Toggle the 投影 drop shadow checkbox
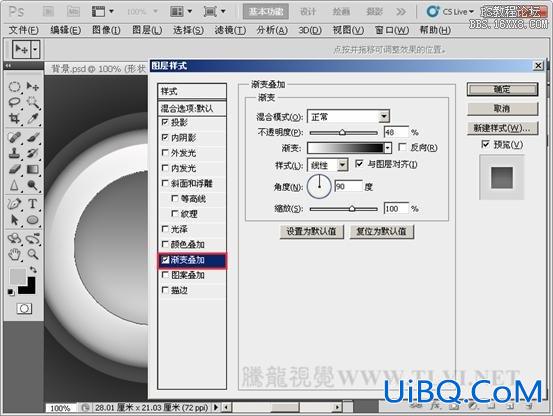This screenshot has height=416, width=553. (165, 122)
